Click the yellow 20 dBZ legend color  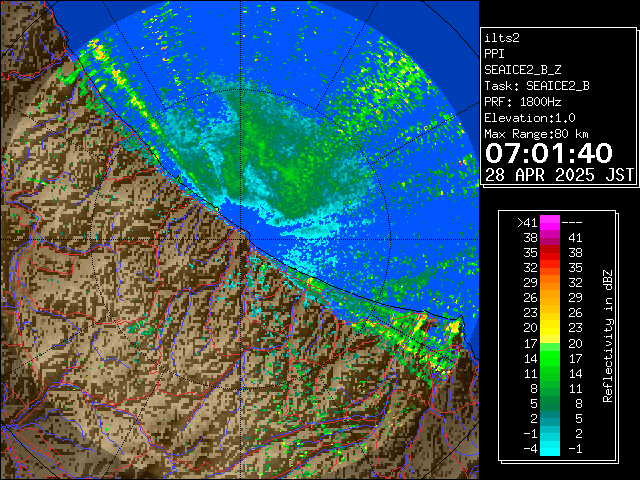pyautogui.click(x=550, y=328)
